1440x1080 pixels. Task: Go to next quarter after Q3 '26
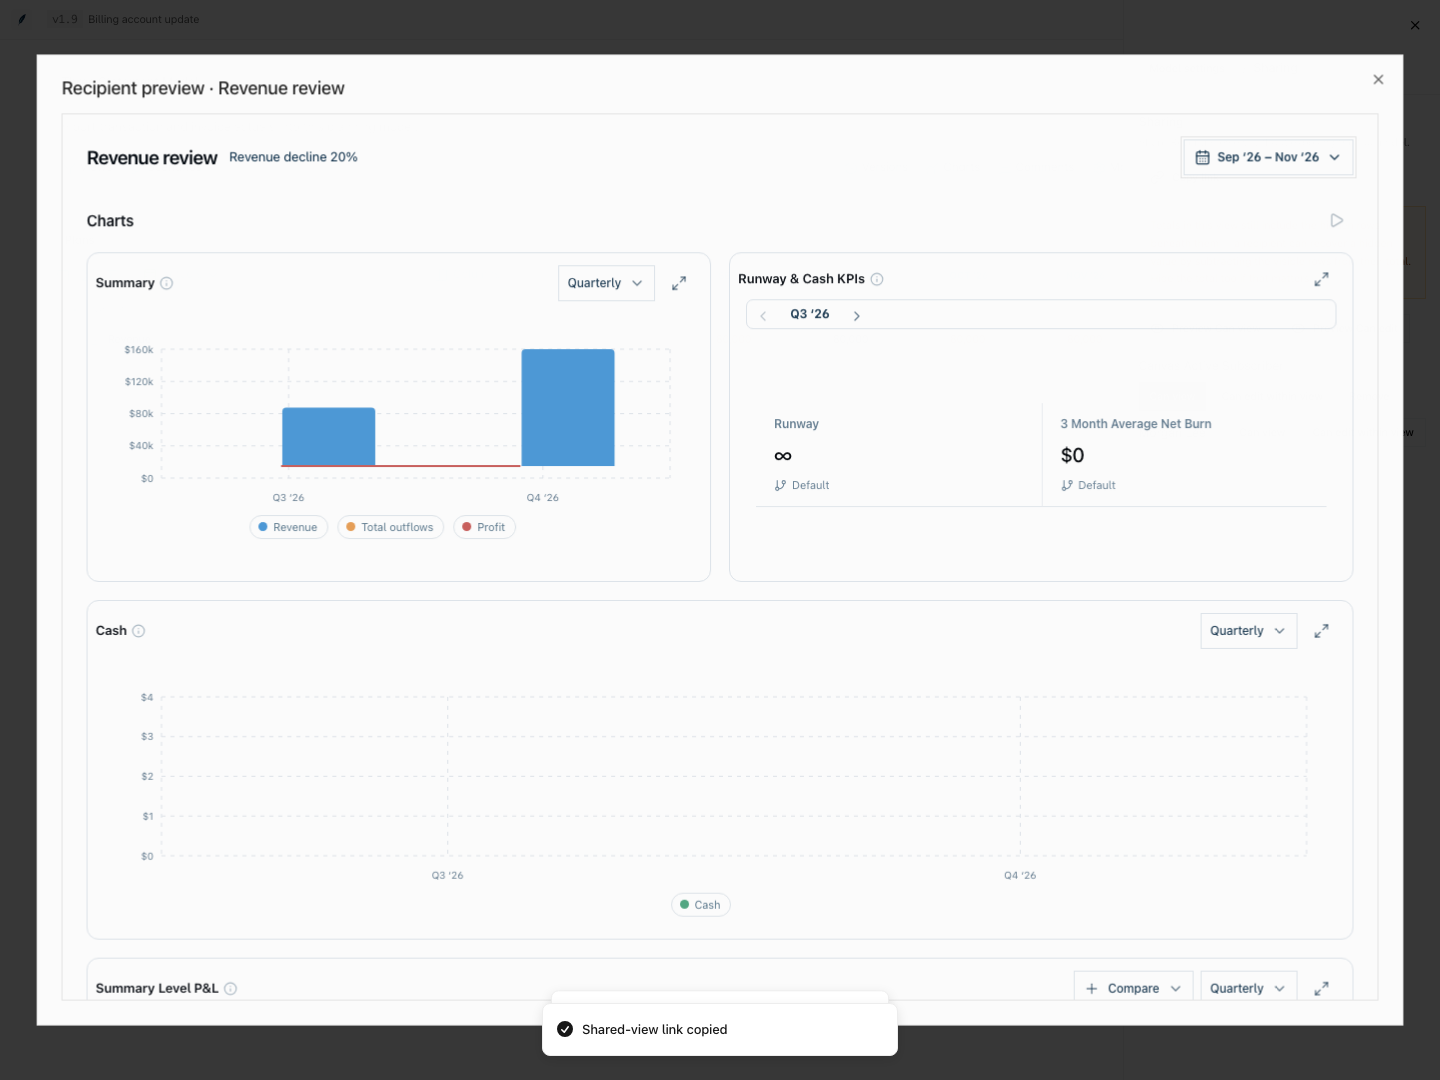857,315
